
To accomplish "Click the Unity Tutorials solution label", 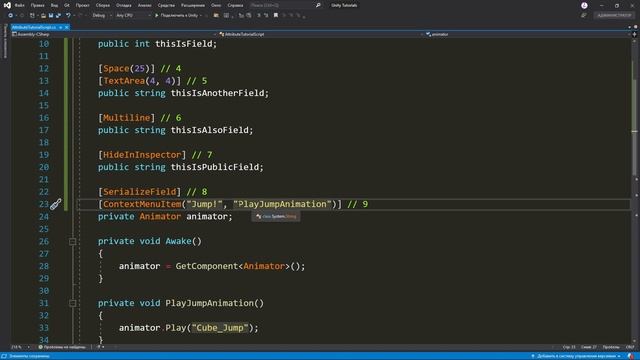I will tap(344, 5).
